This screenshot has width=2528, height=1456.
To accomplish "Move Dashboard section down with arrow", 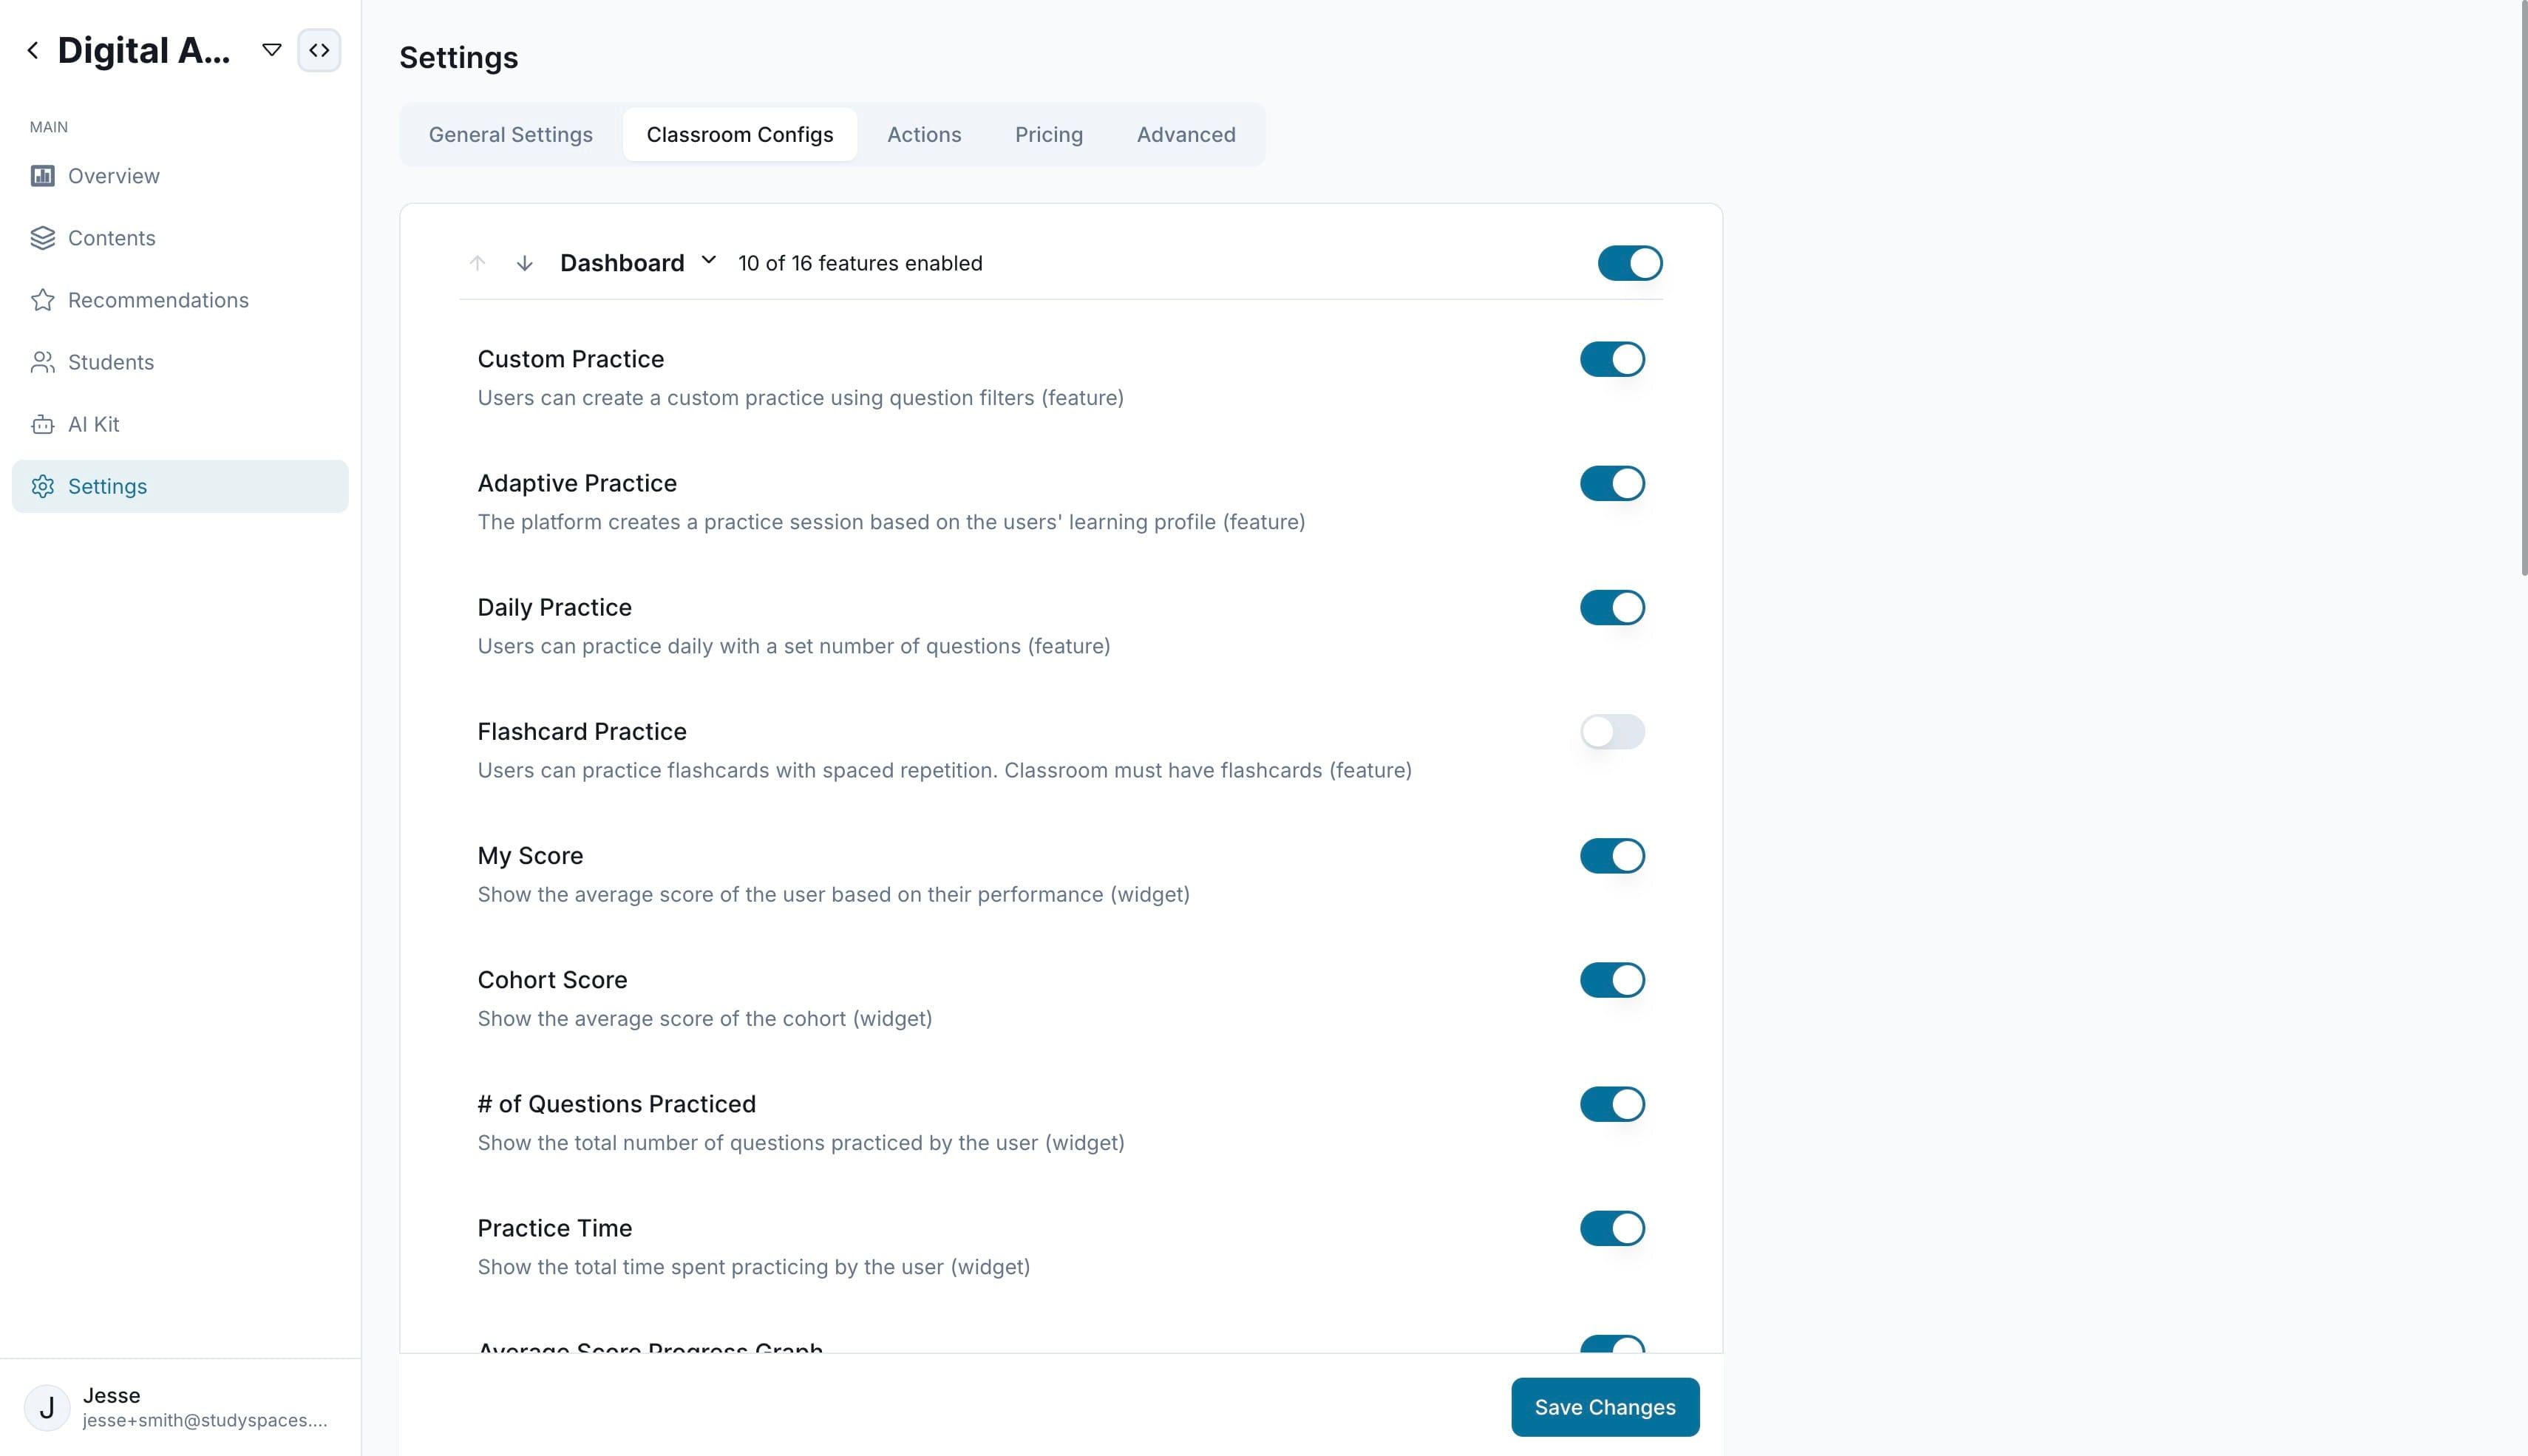I will point(524,263).
